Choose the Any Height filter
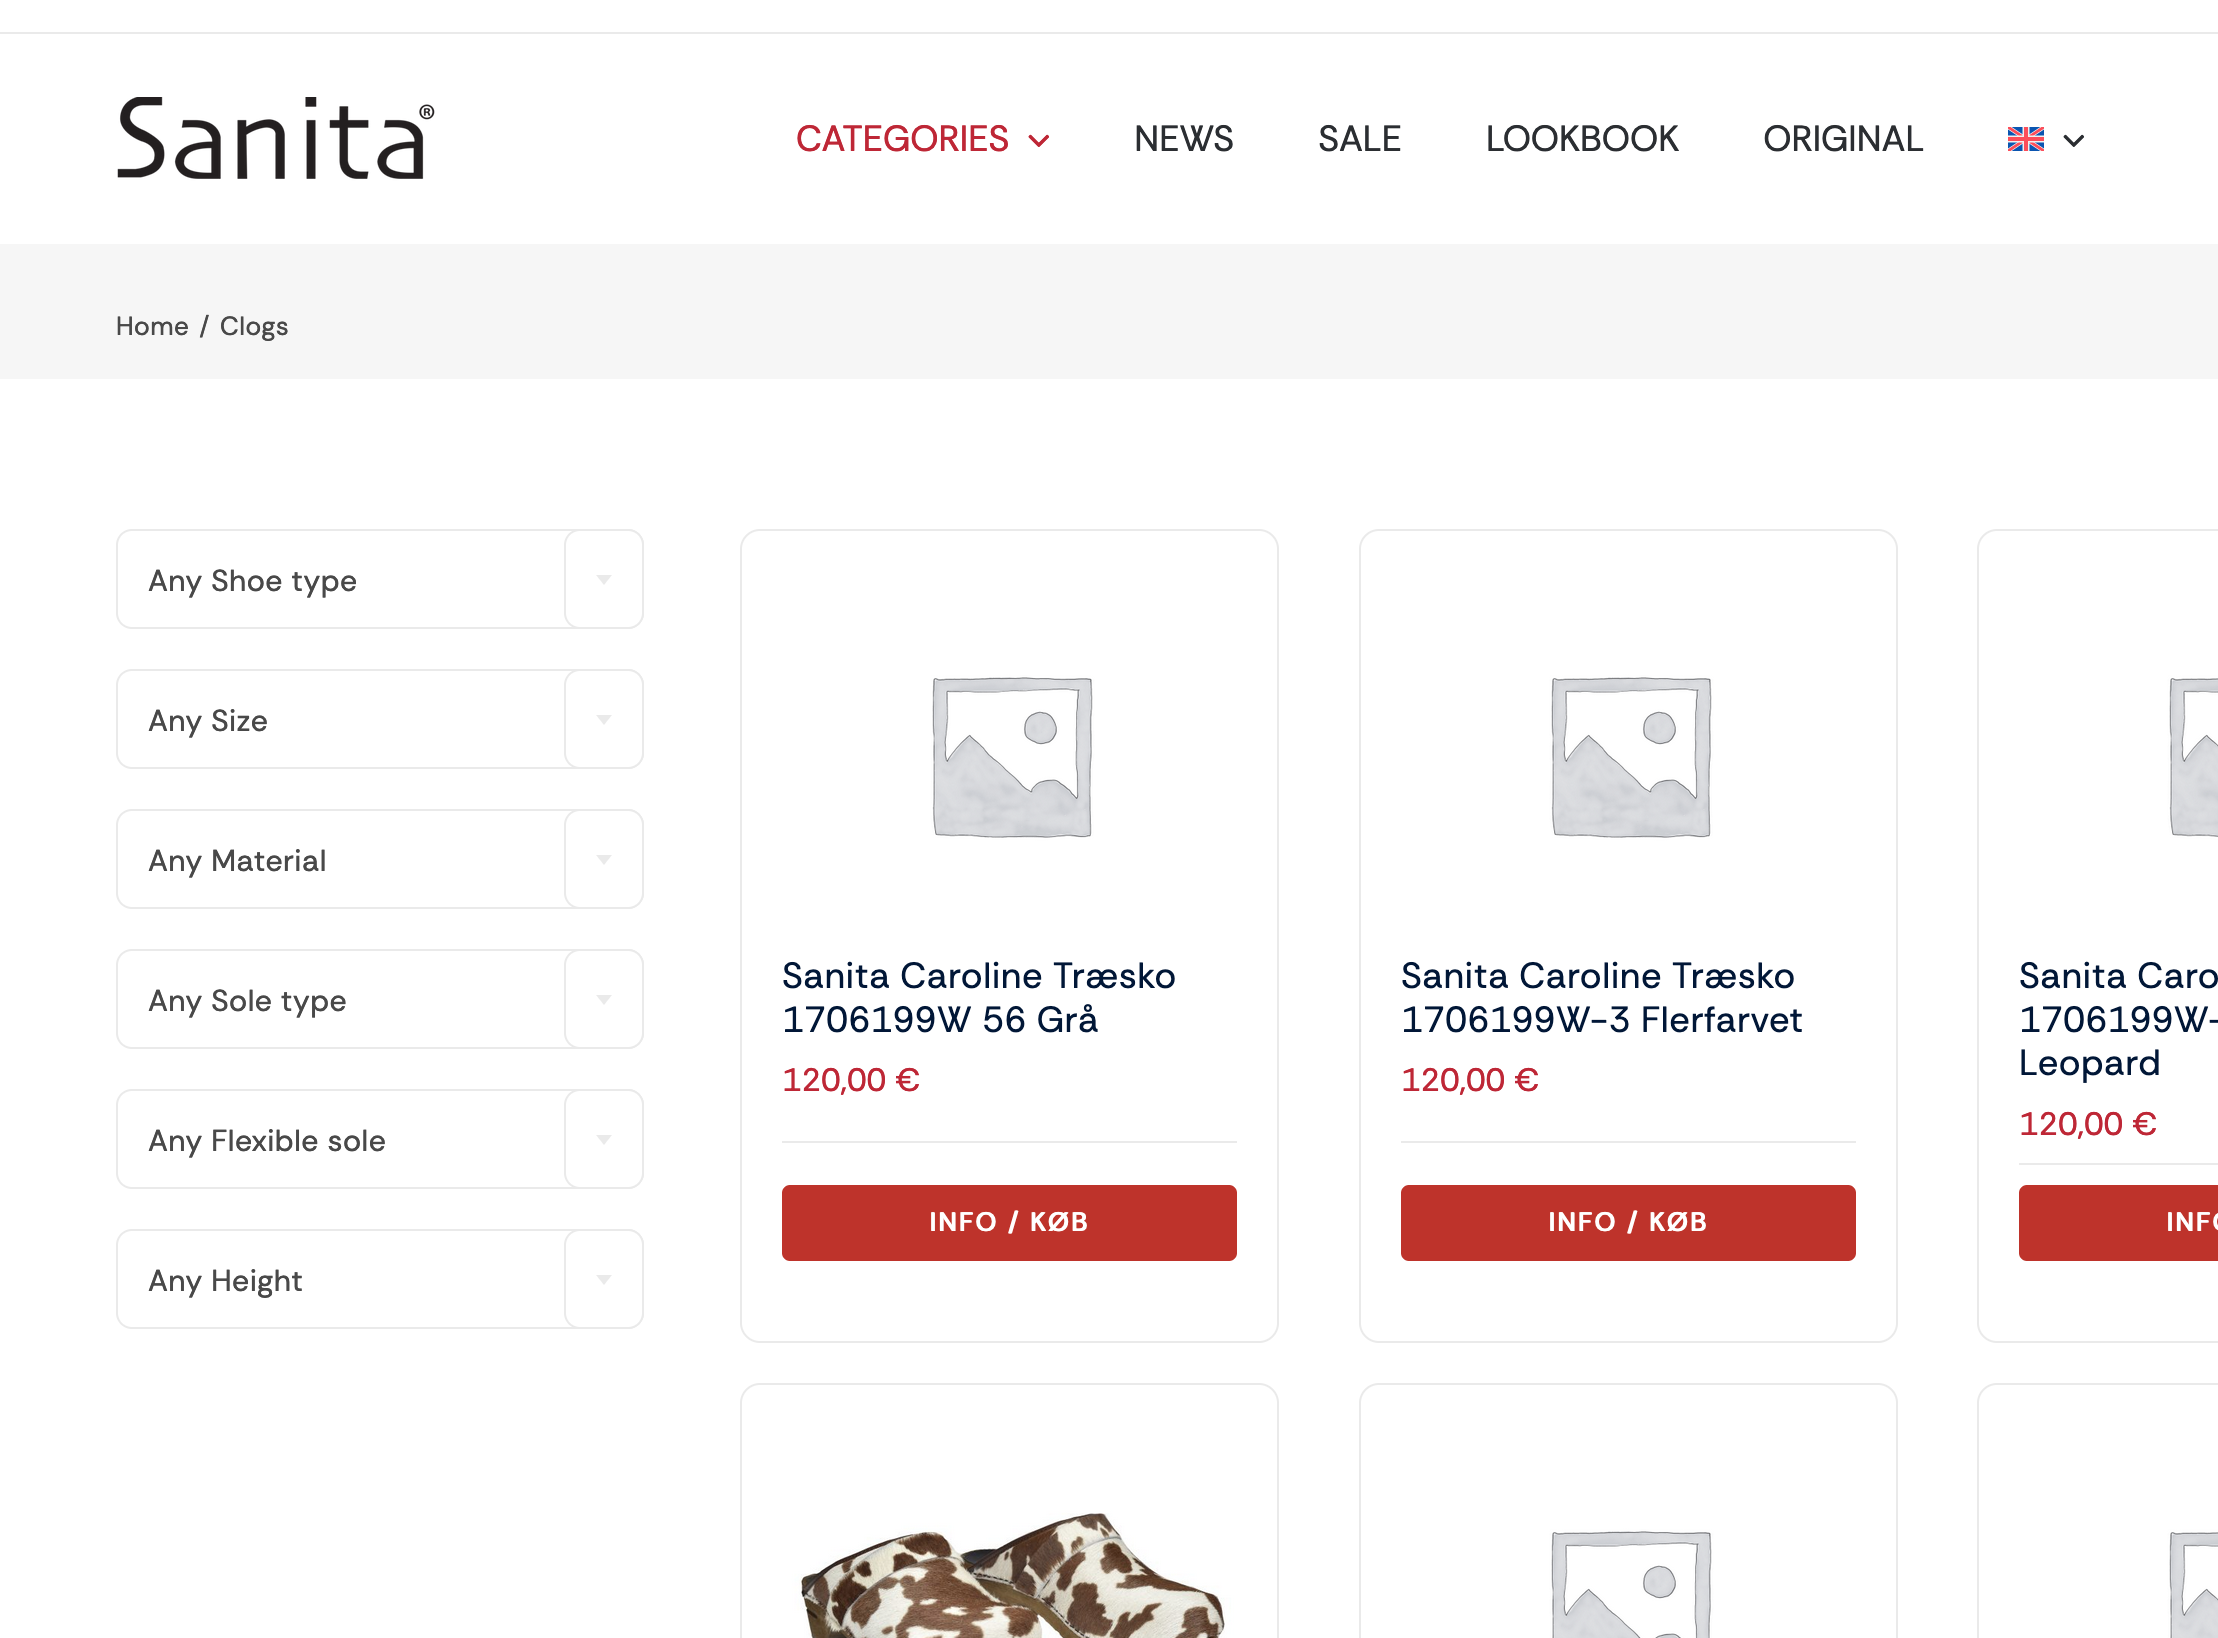This screenshot has width=2218, height=1638. tap(380, 1280)
